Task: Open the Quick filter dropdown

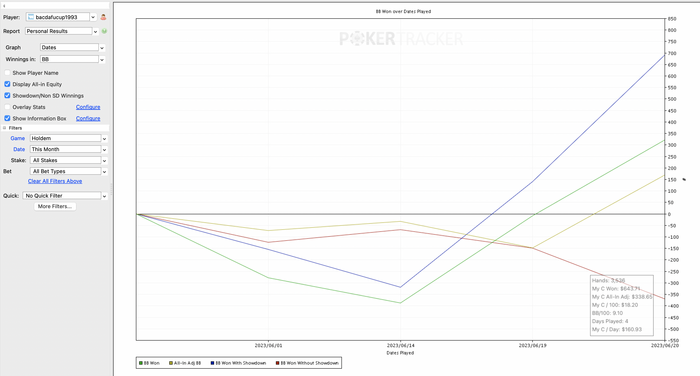Action: pyautogui.click(x=104, y=196)
